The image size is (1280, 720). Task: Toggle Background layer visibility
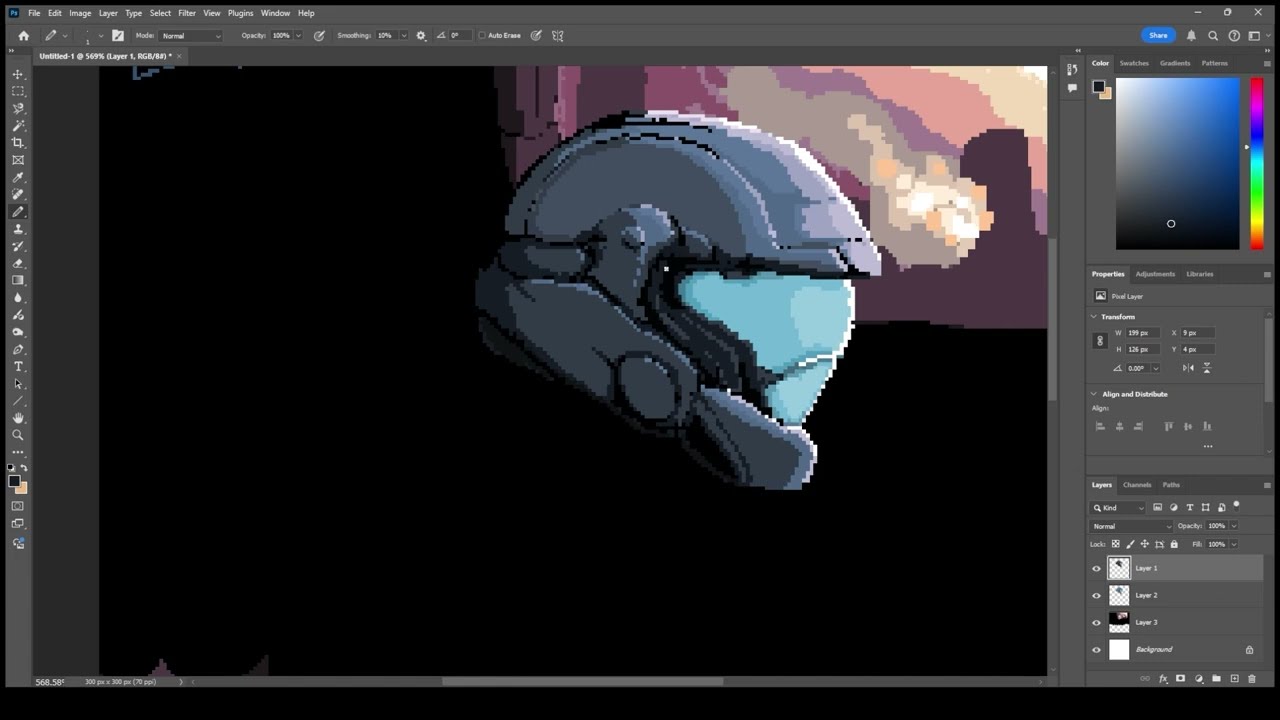click(1096, 650)
